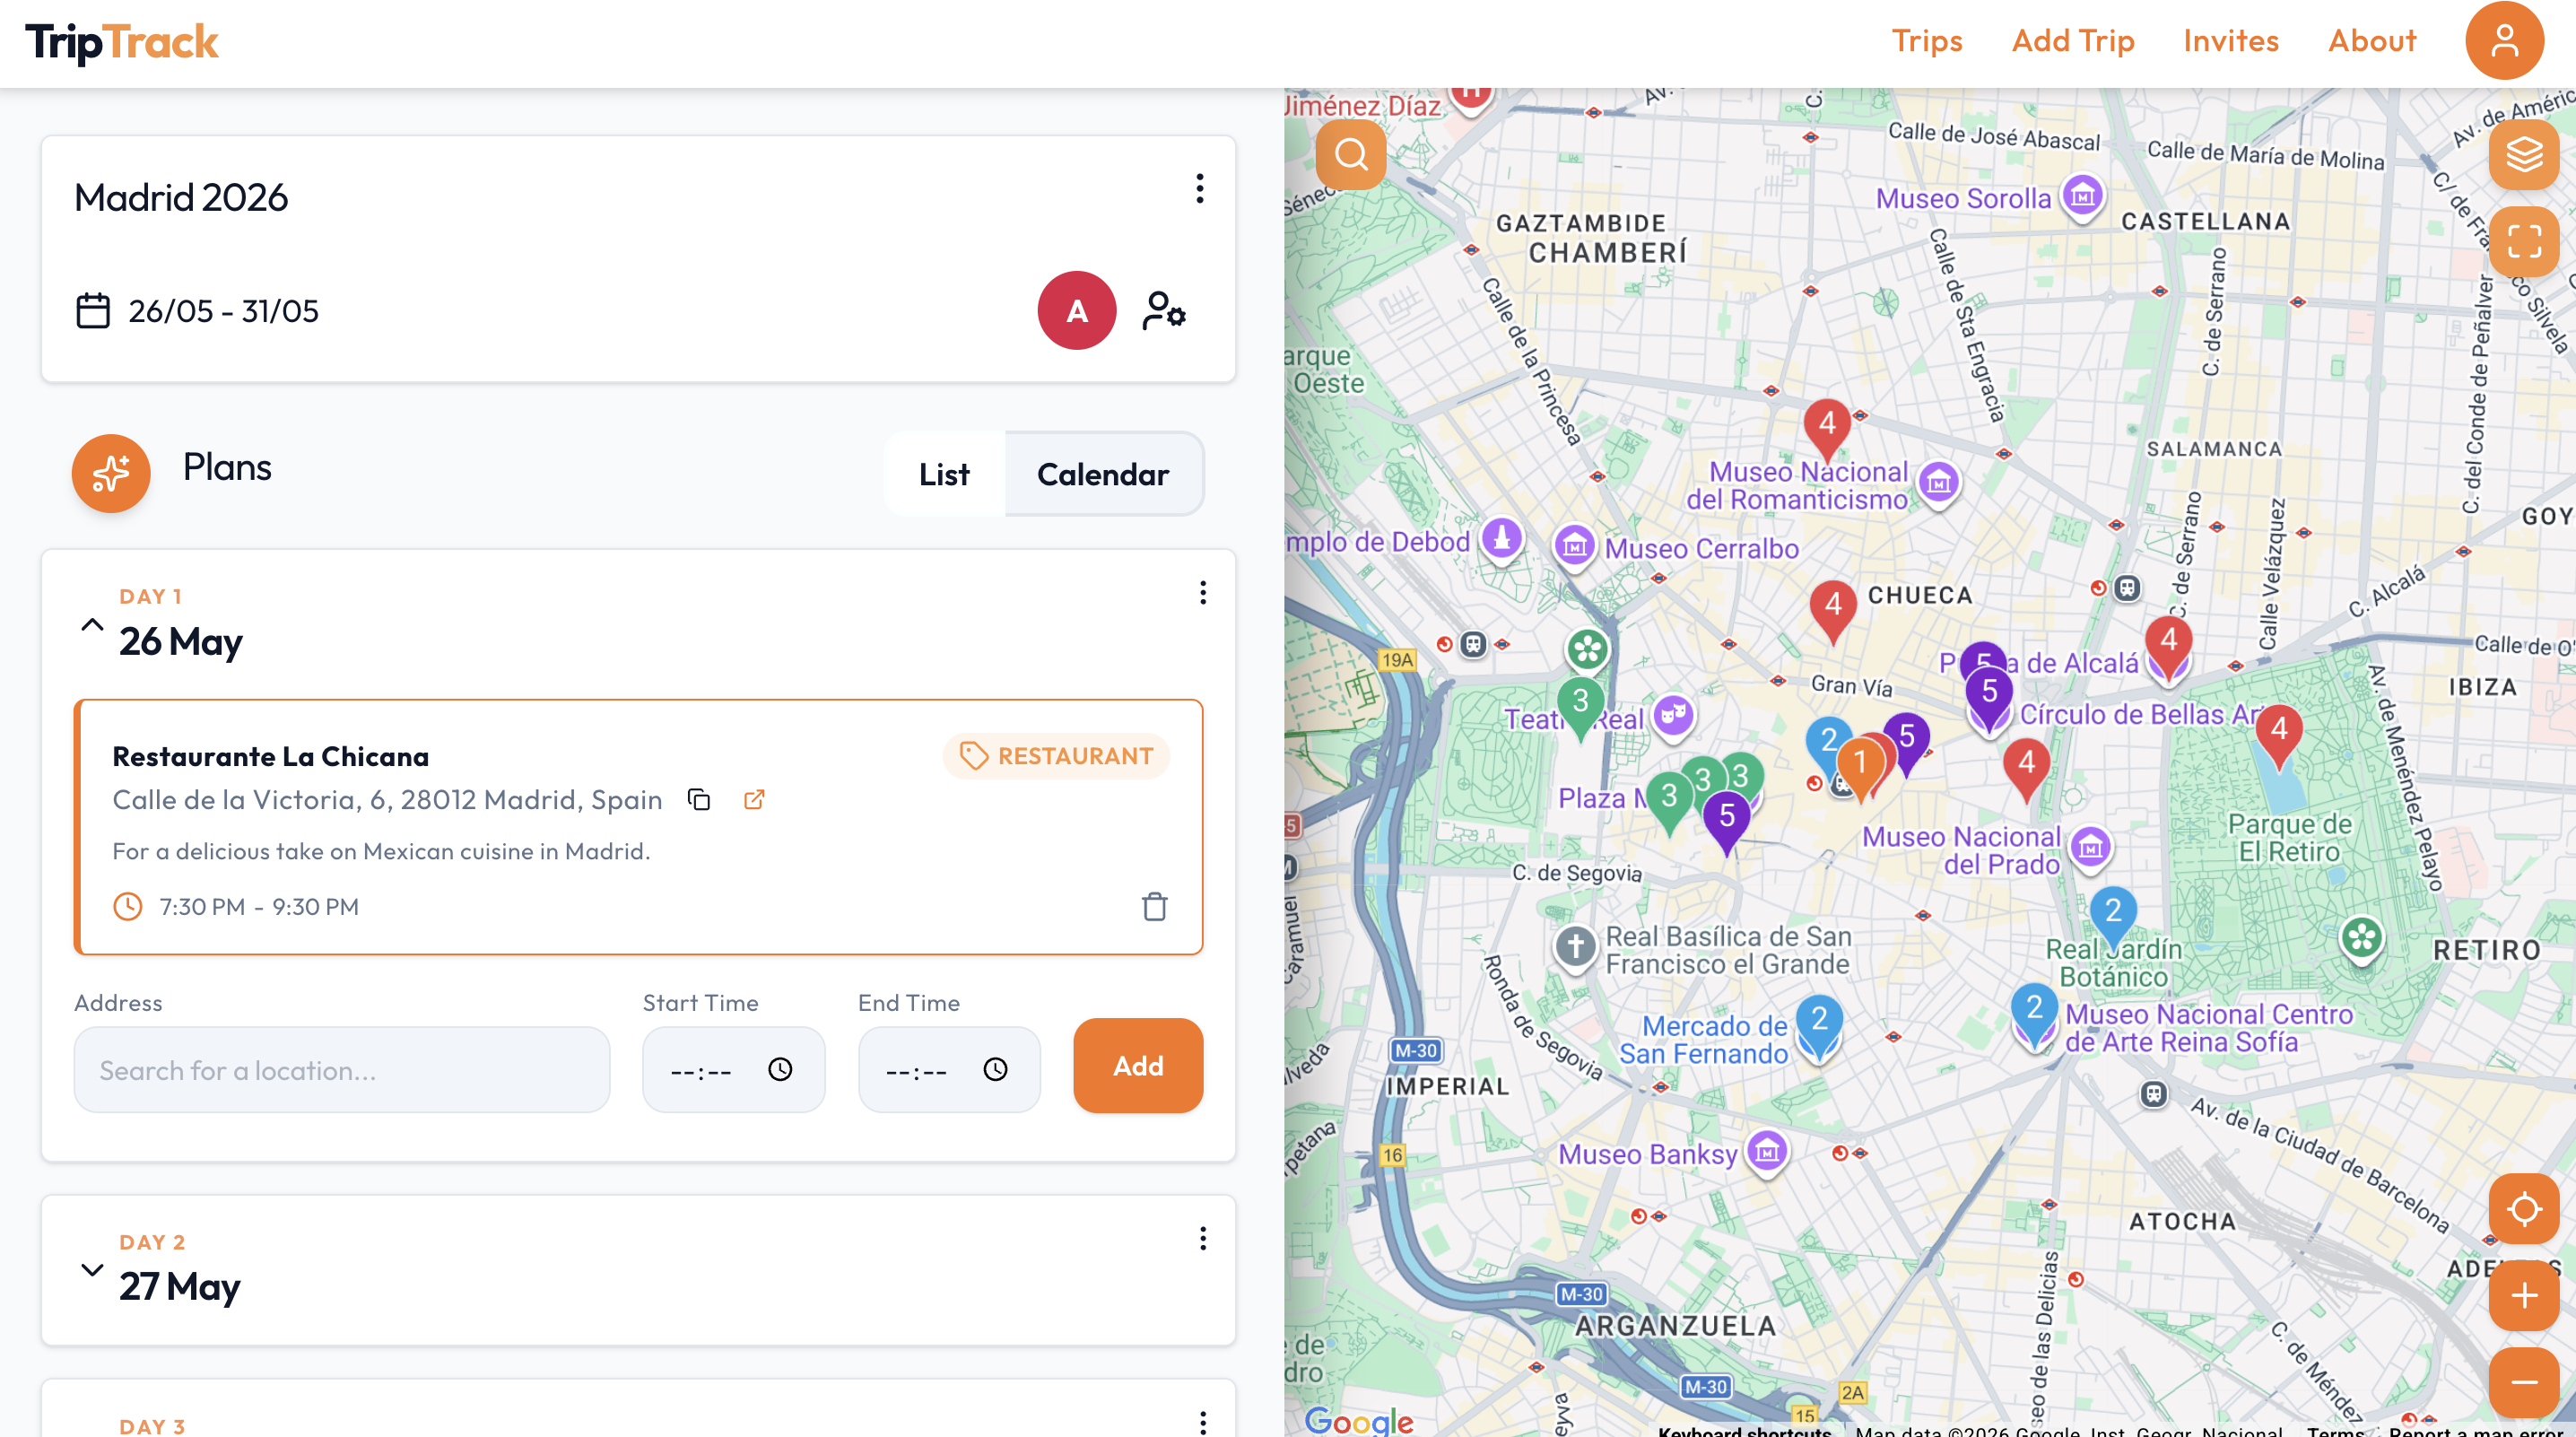Click the RESTAURANT tag badge

(1056, 755)
